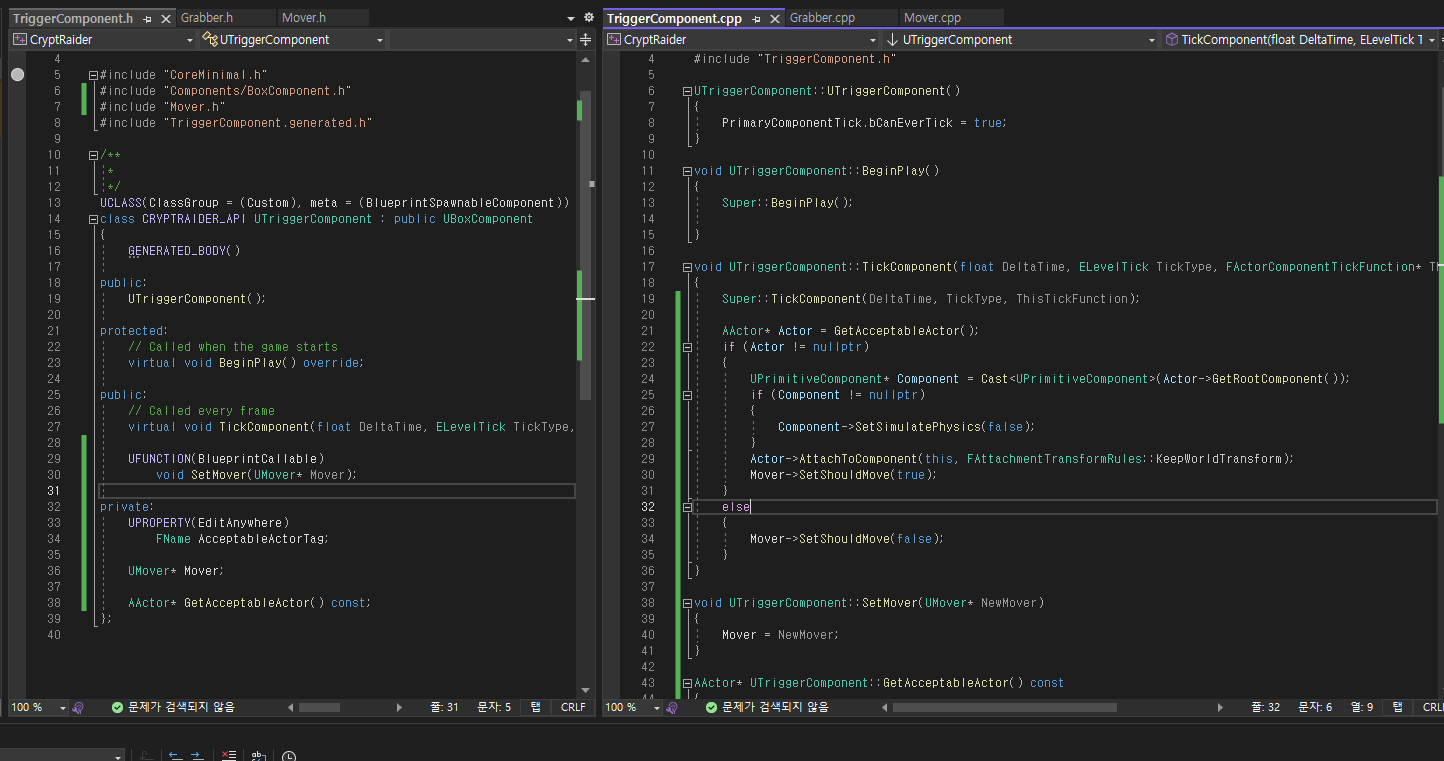Close the TriggerComponent.h tab
Viewport: 1444px width, 761px height.
pos(165,18)
